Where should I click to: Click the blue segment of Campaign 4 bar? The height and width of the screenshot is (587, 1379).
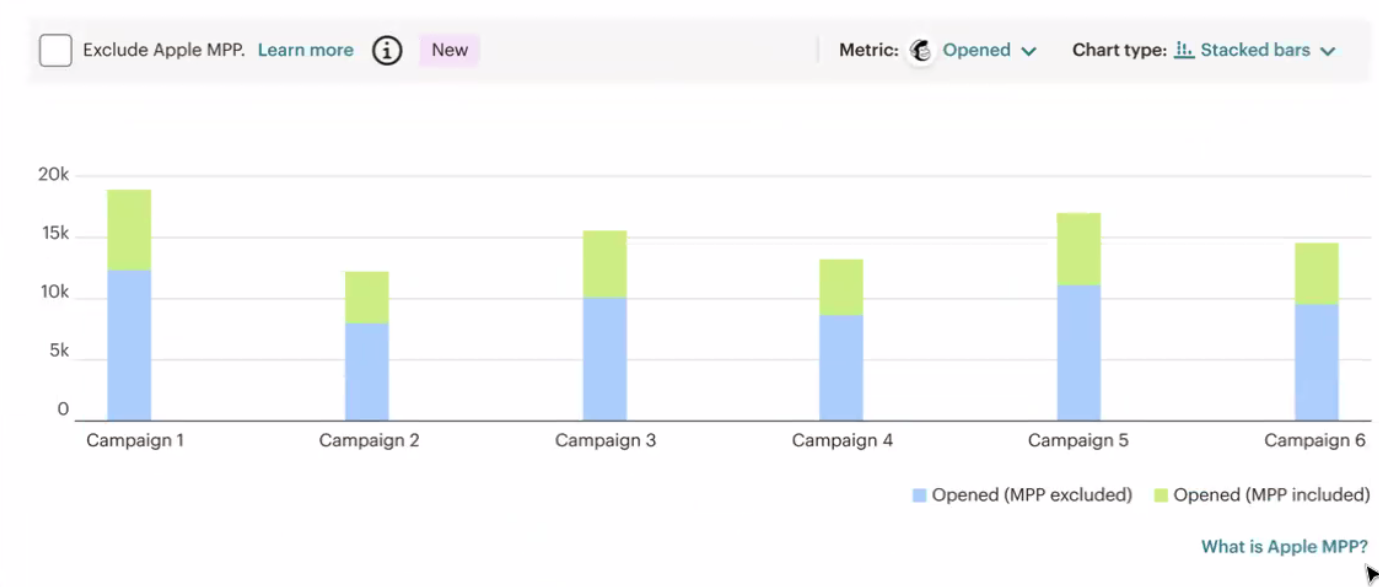coord(841,367)
